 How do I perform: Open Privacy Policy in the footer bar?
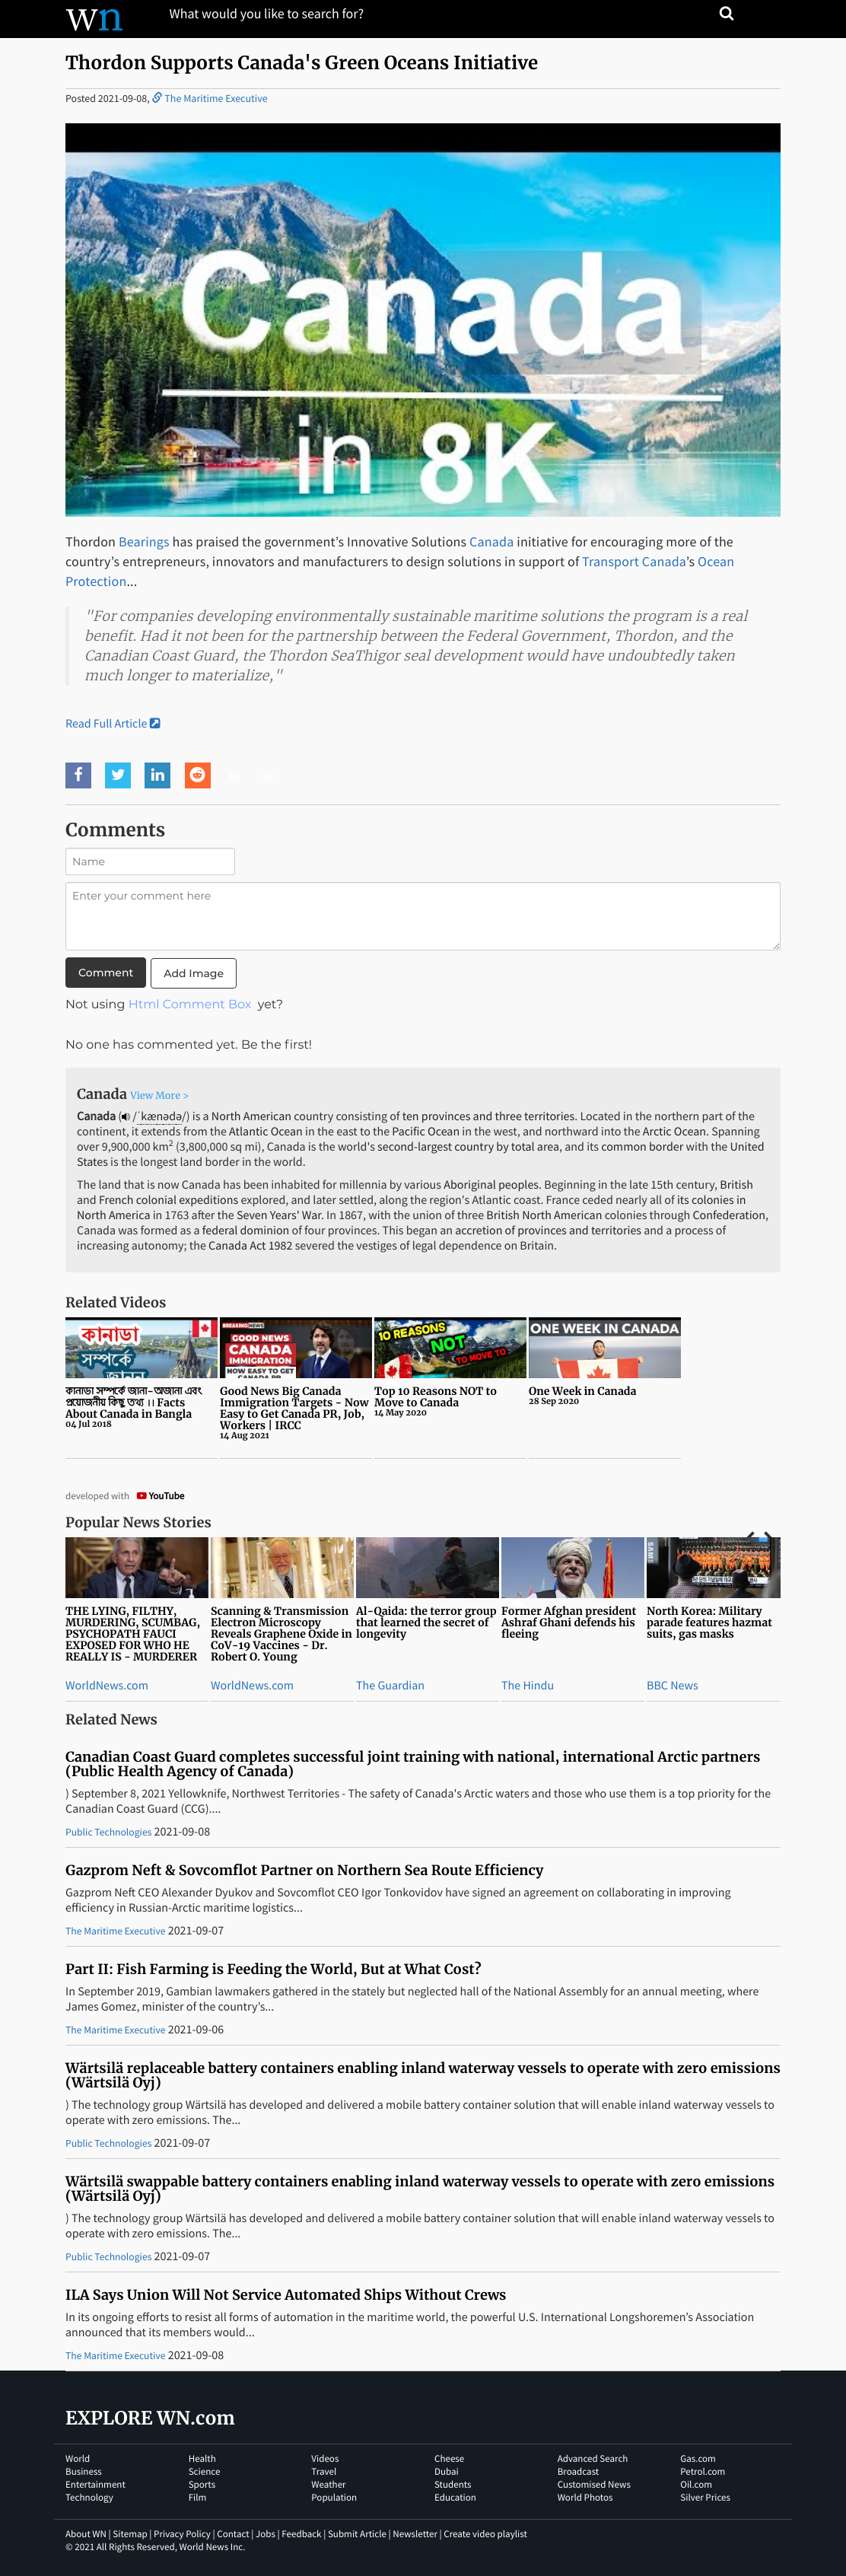pos(182,2534)
